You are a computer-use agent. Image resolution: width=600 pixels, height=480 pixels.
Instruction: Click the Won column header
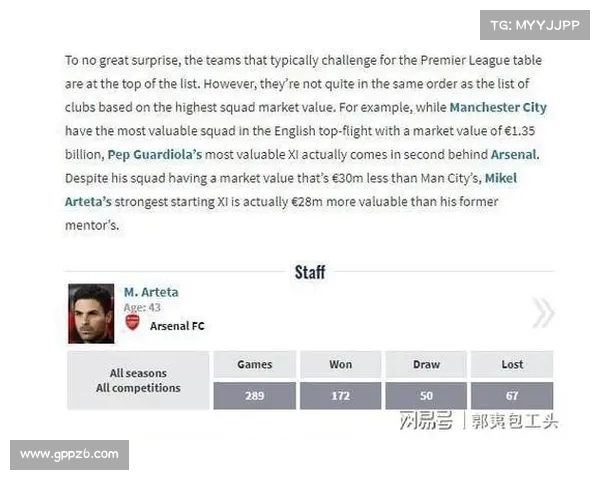click(341, 364)
